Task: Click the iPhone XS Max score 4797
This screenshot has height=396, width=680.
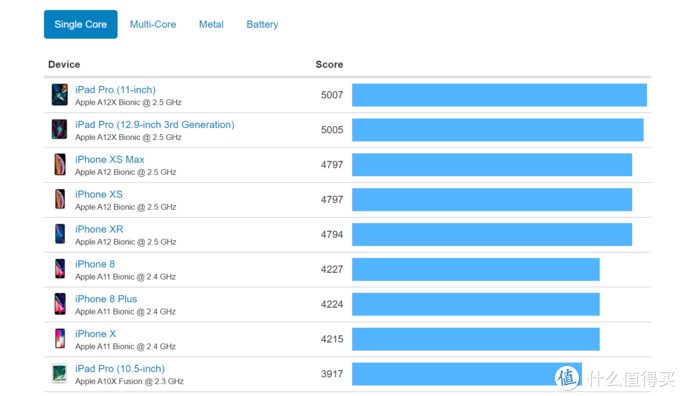Action: point(332,165)
